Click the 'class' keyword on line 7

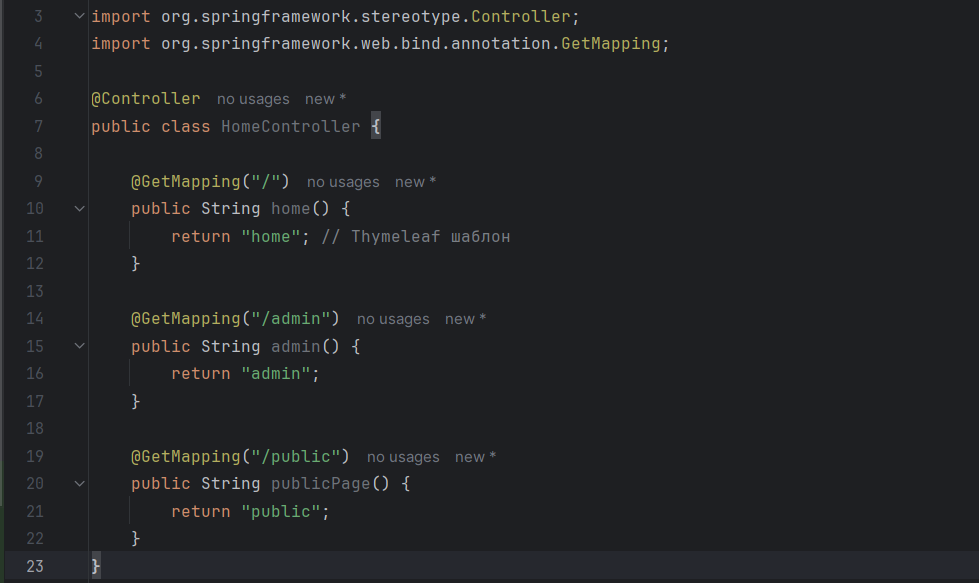[x=185, y=127]
